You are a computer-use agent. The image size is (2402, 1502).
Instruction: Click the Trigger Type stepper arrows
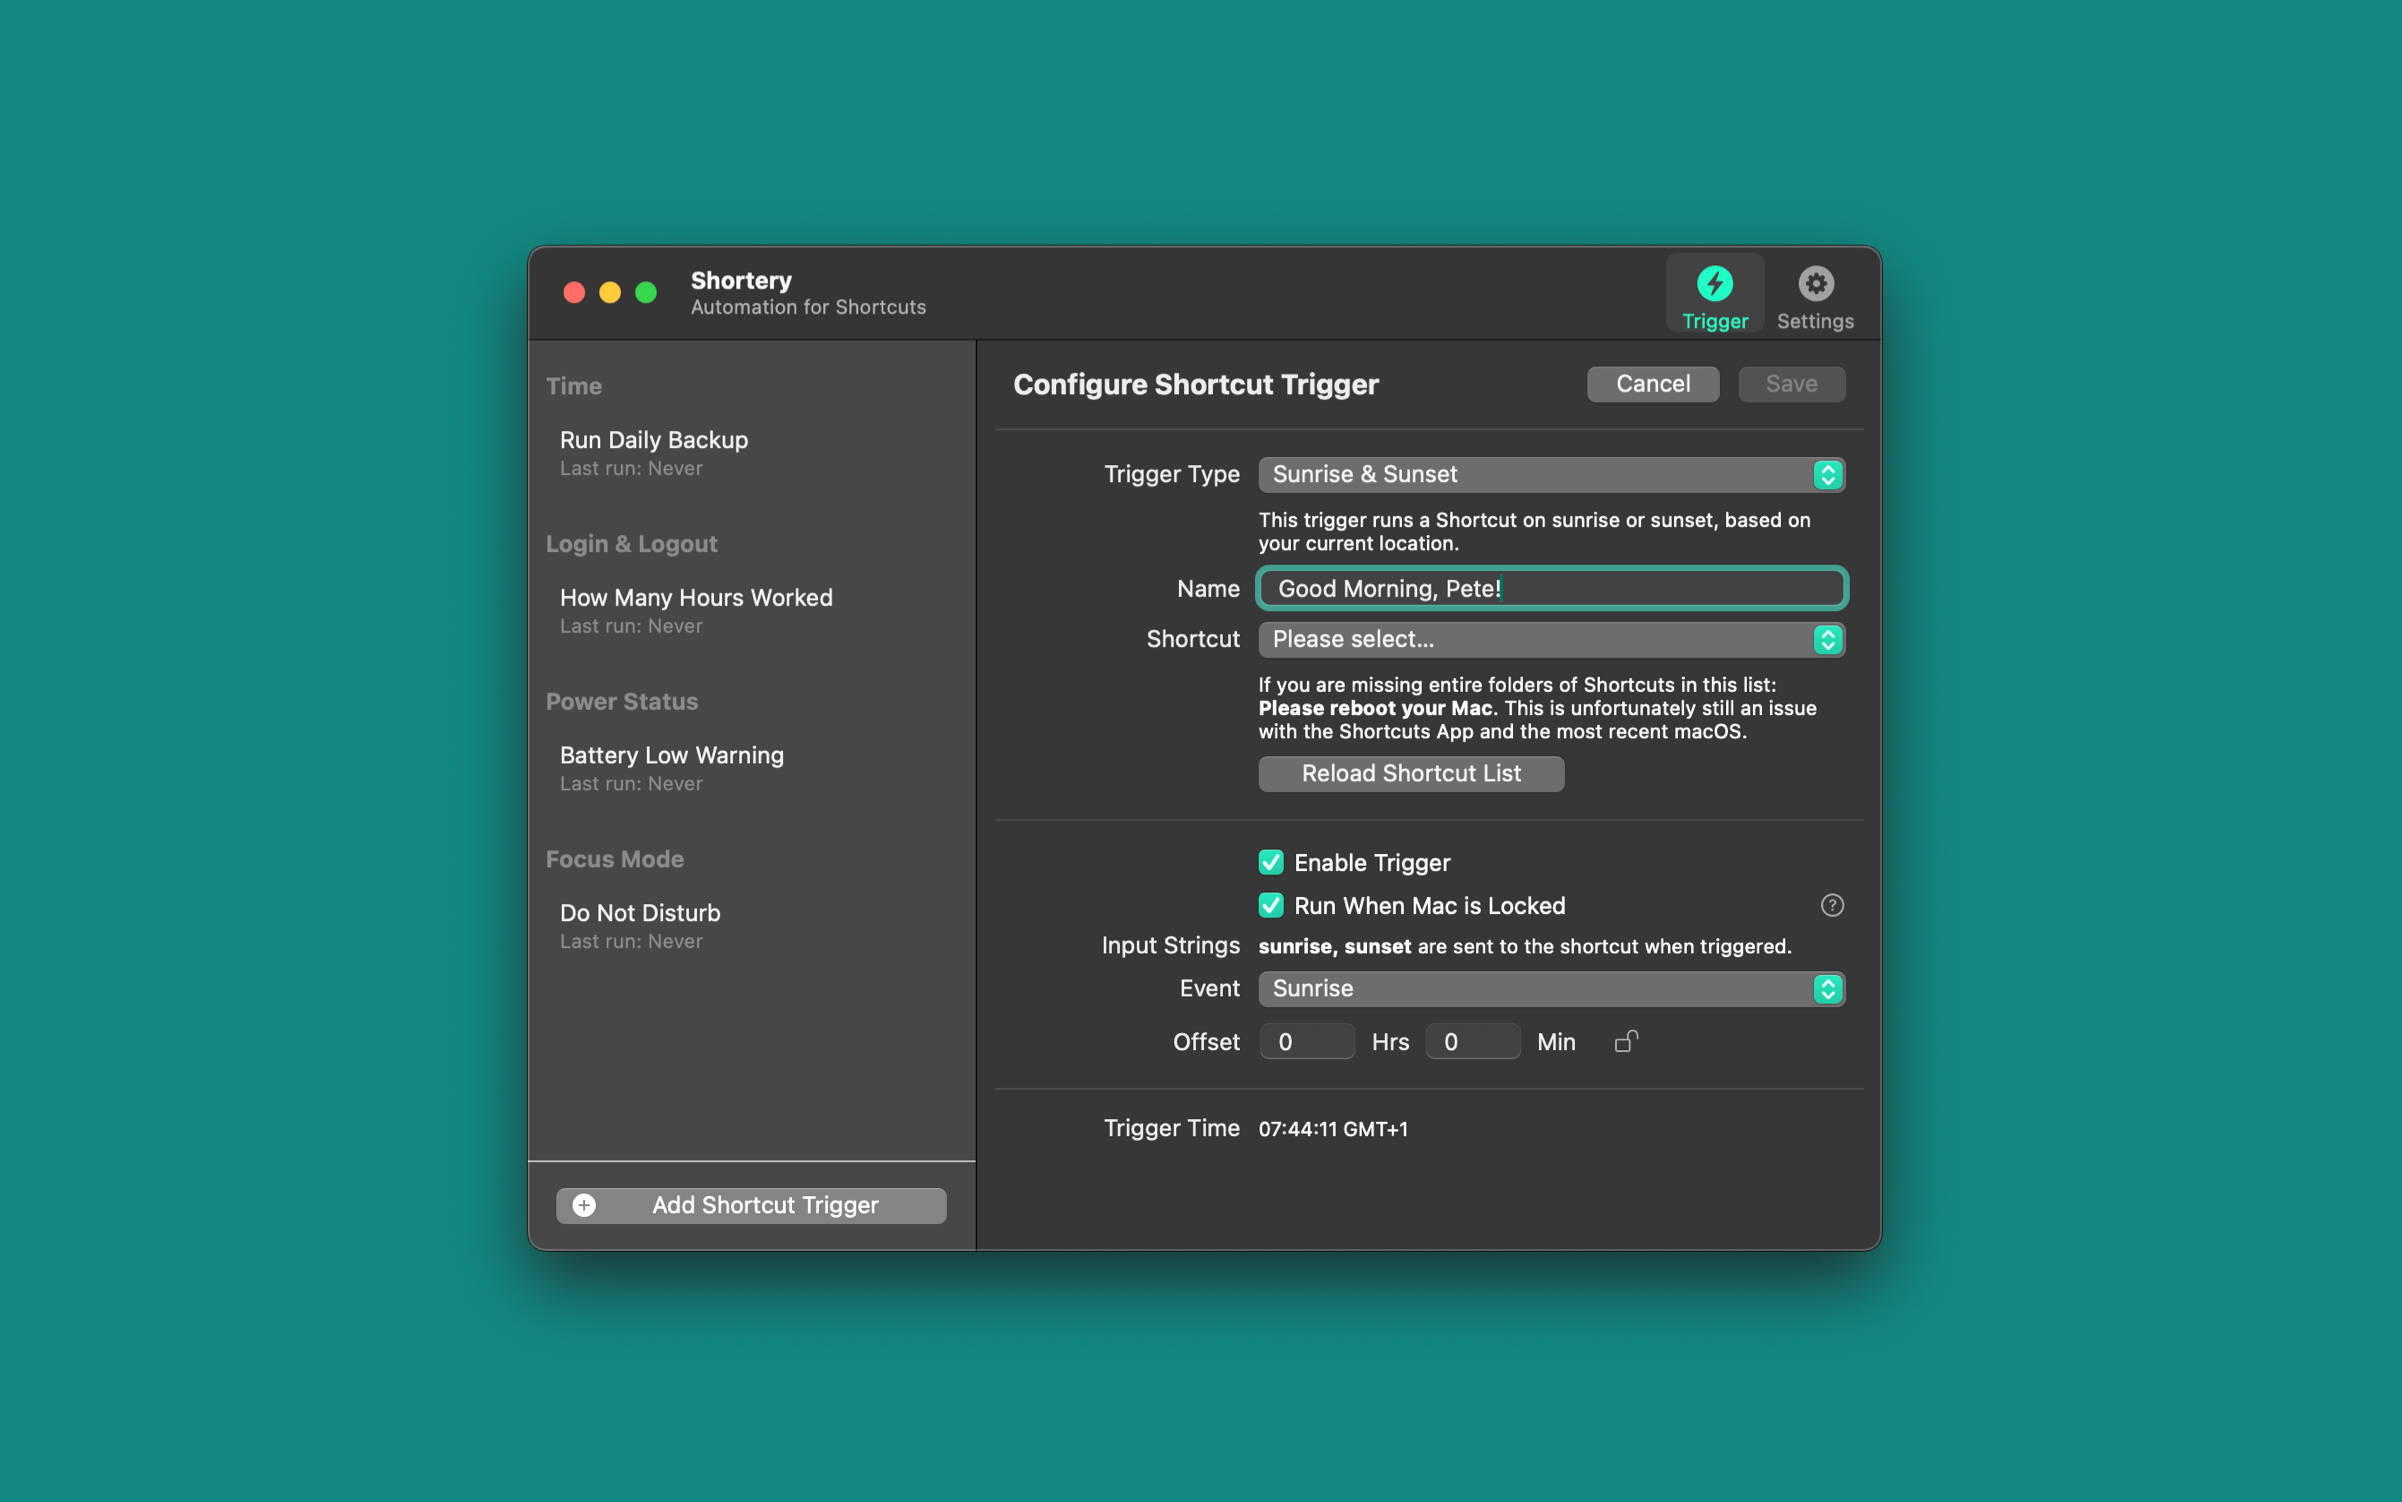click(x=1827, y=475)
